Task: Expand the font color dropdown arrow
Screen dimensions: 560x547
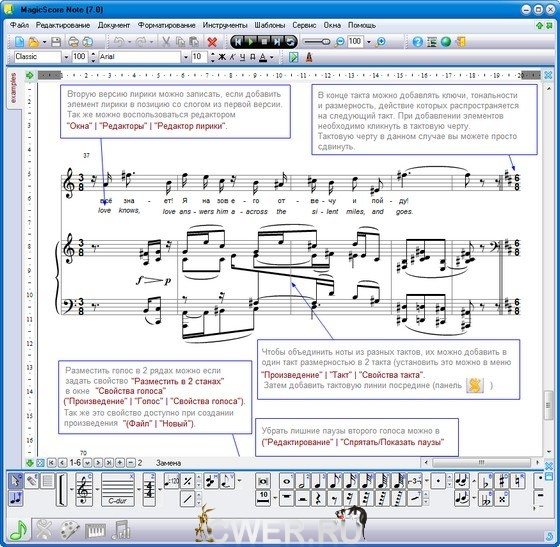Action: (x=272, y=57)
